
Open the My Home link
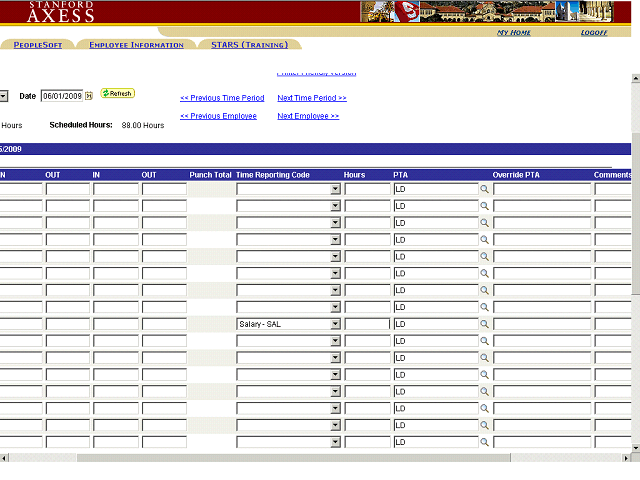click(514, 33)
